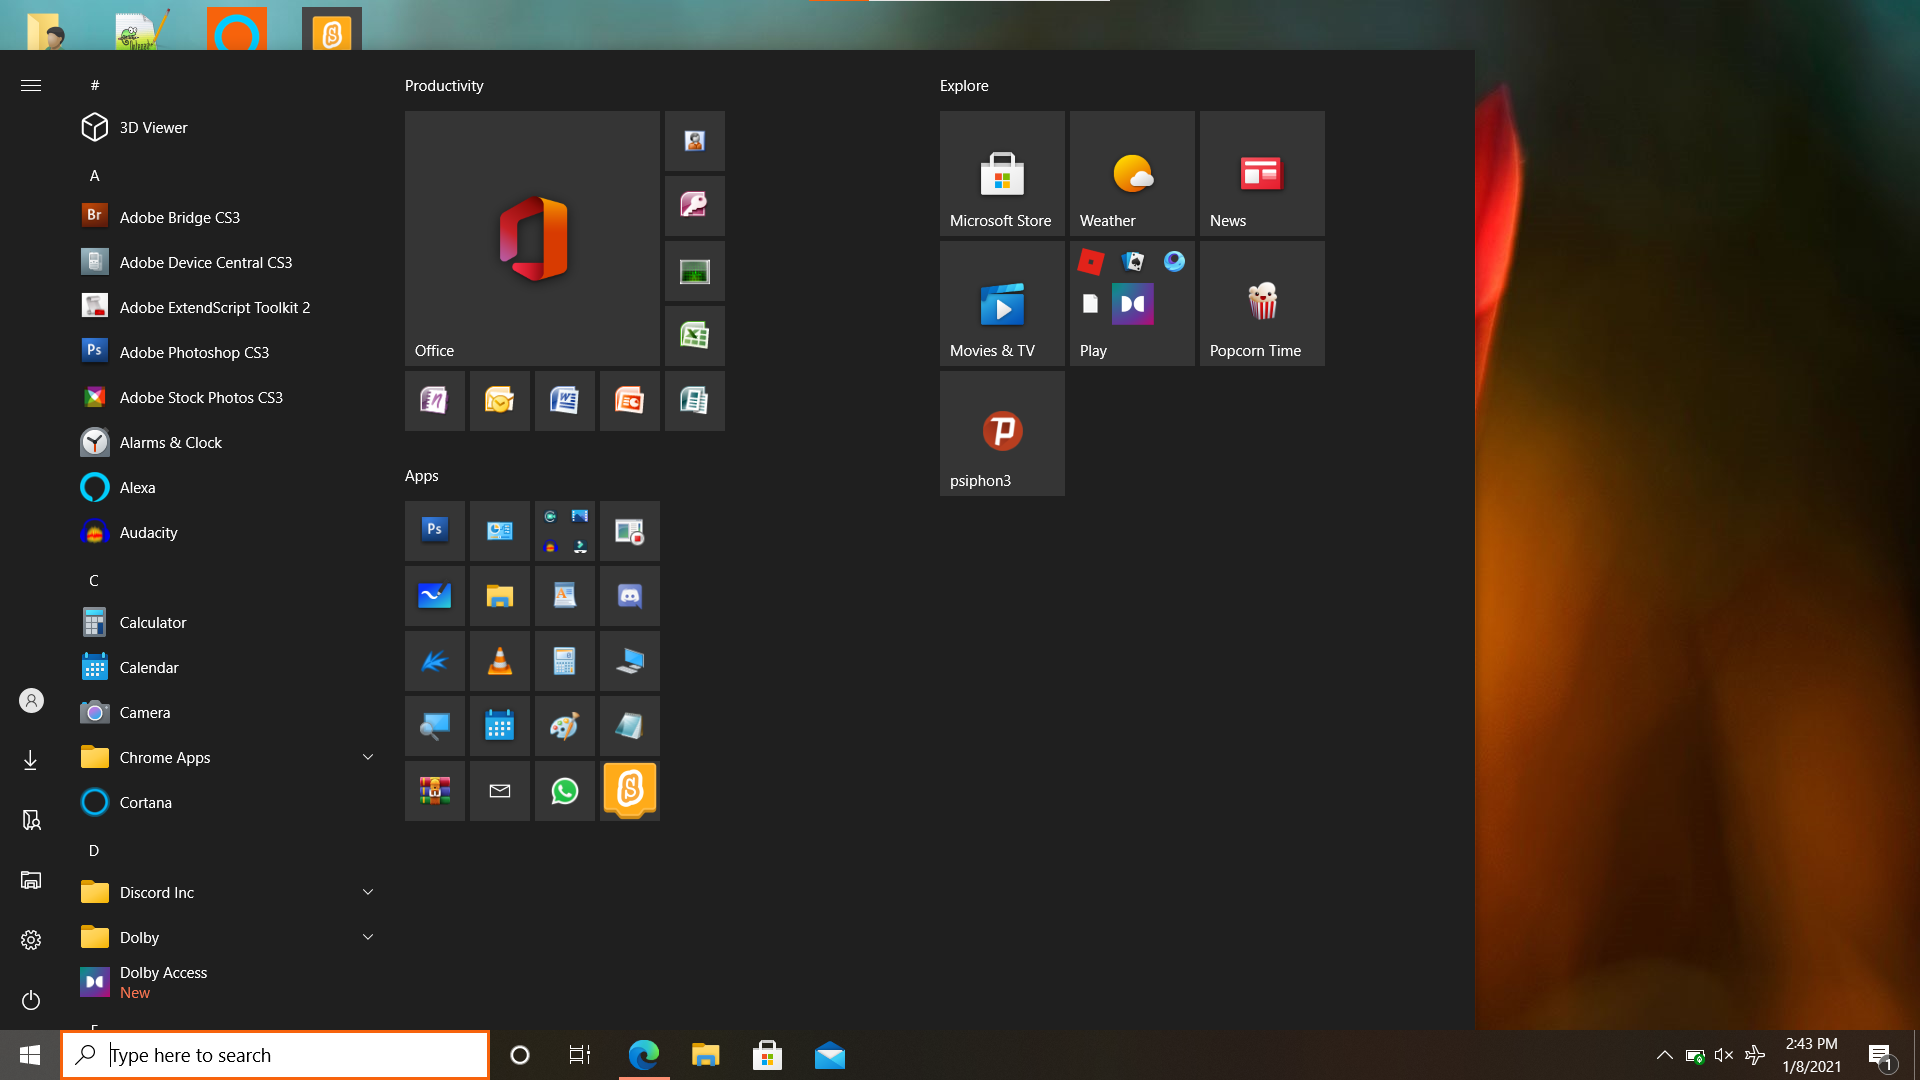Launch the WordPad tile
Screen dimensions: 1920x1080
(x=565, y=596)
